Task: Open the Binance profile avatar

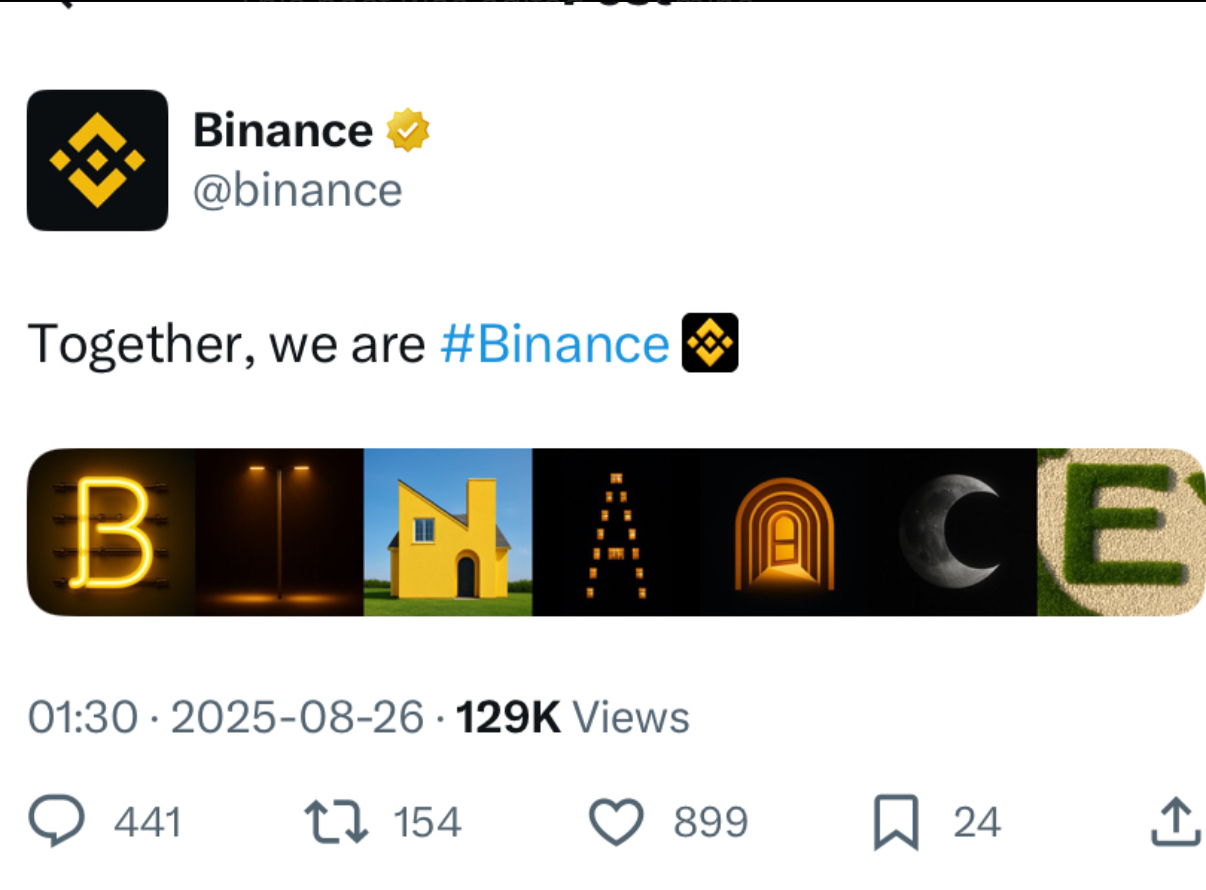Action: point(97,160)
